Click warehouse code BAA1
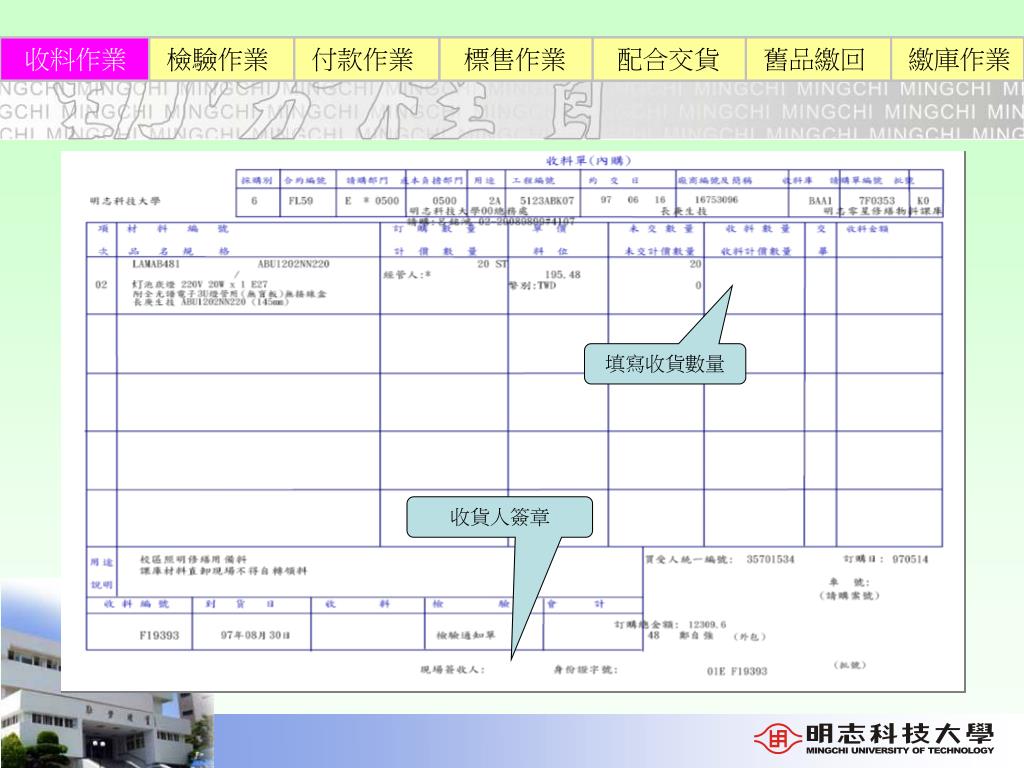The image size is (1024, 768). 820,200
